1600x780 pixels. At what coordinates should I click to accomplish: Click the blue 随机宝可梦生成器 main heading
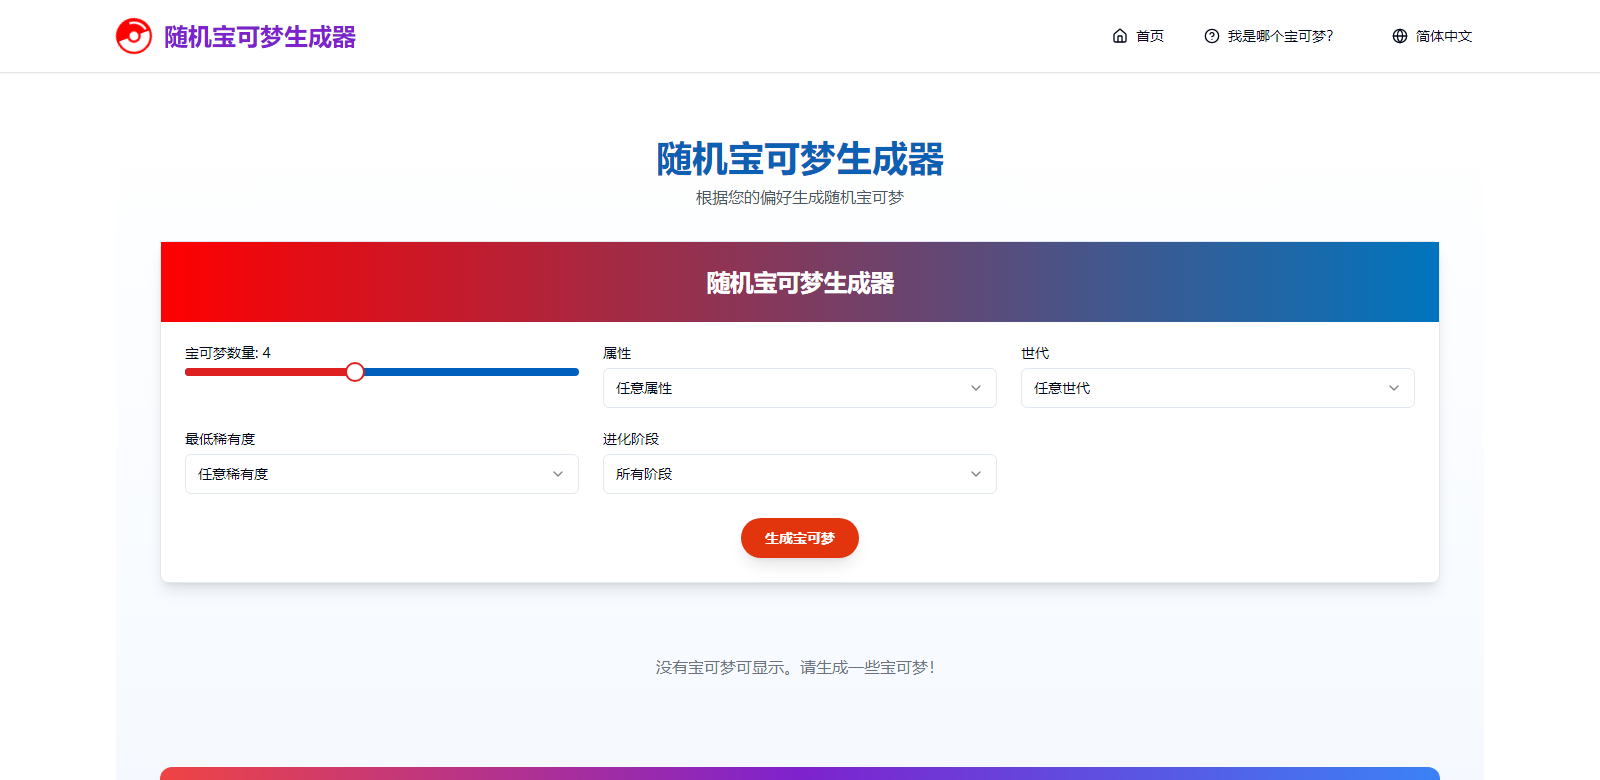(x=800, y=159)
